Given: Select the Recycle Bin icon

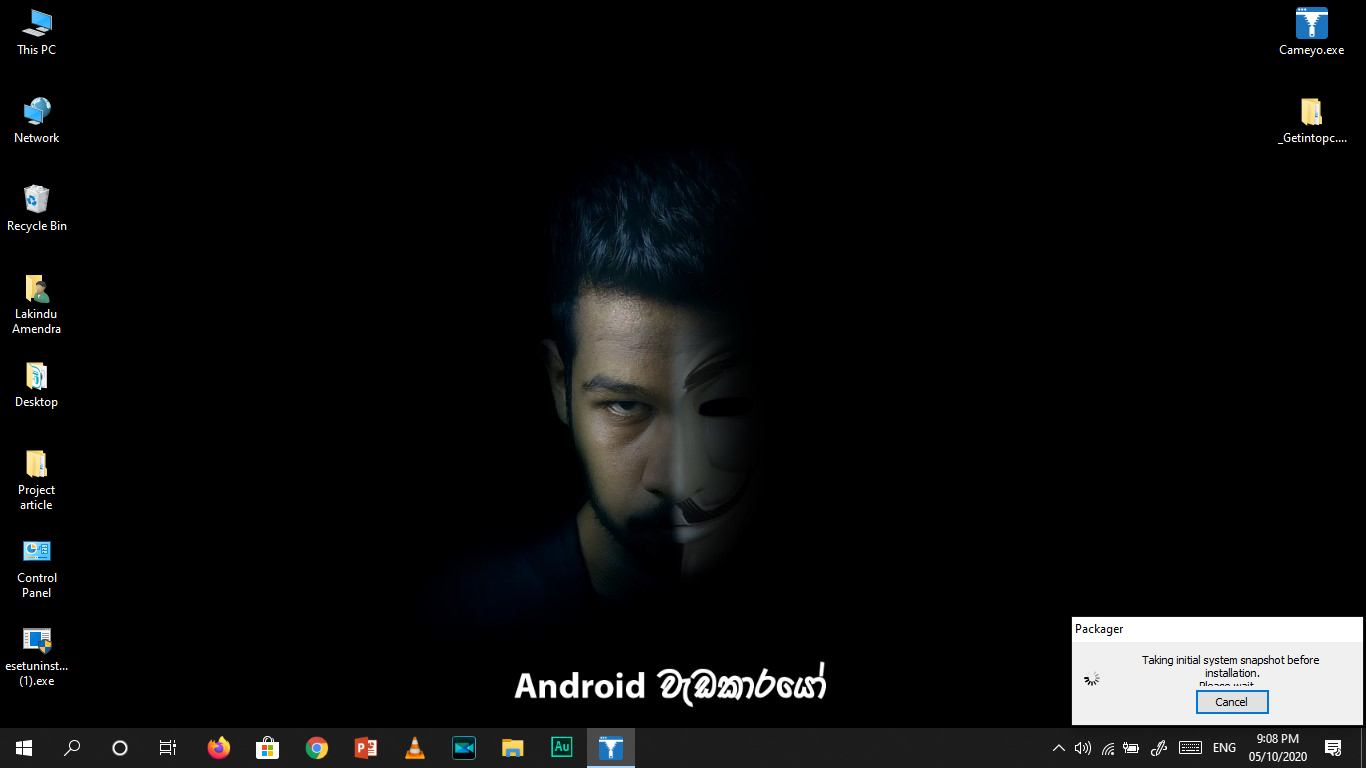Looking at the screenshot, I should [37, 208].
